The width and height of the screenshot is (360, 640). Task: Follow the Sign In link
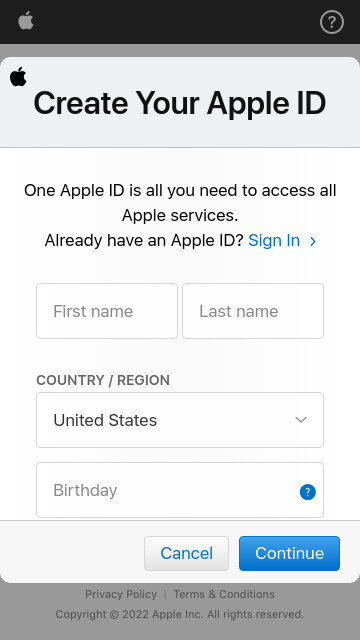click(274, 241)
